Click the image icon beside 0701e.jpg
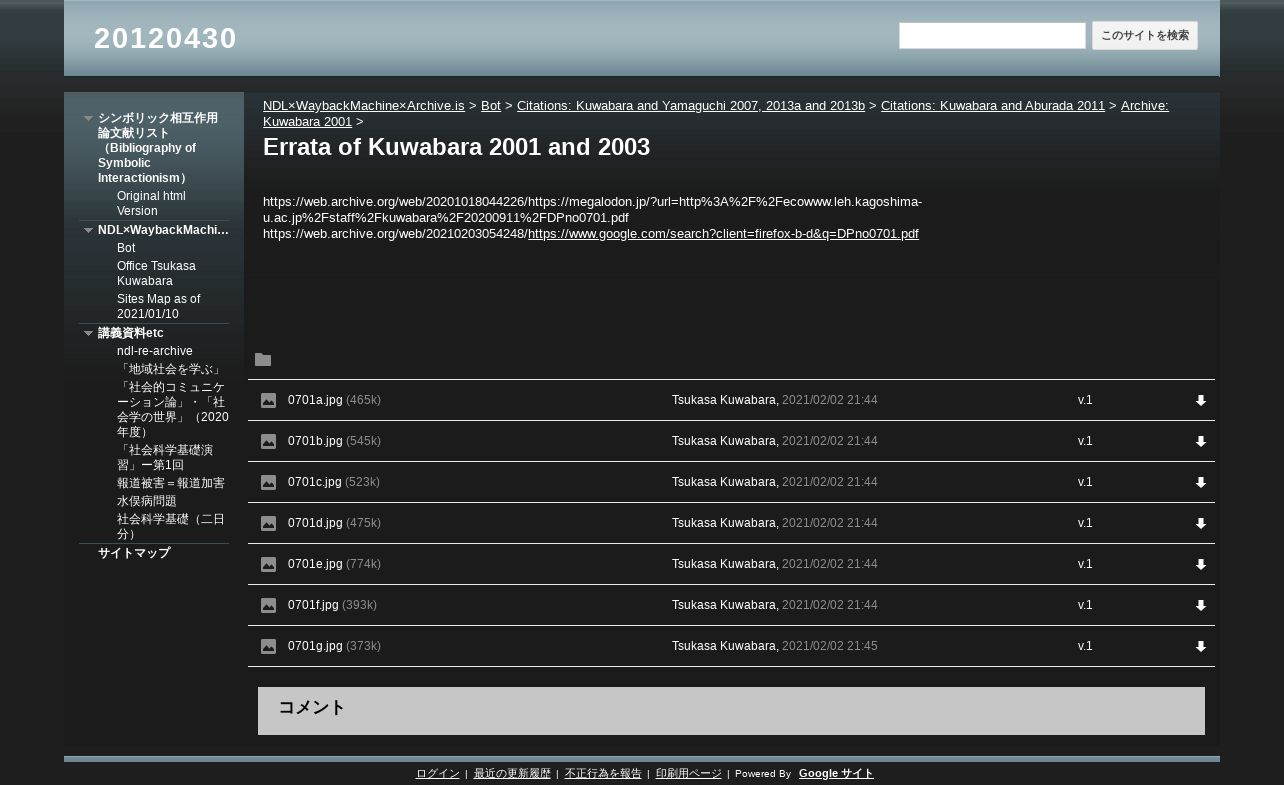 [x=268, y=565]
